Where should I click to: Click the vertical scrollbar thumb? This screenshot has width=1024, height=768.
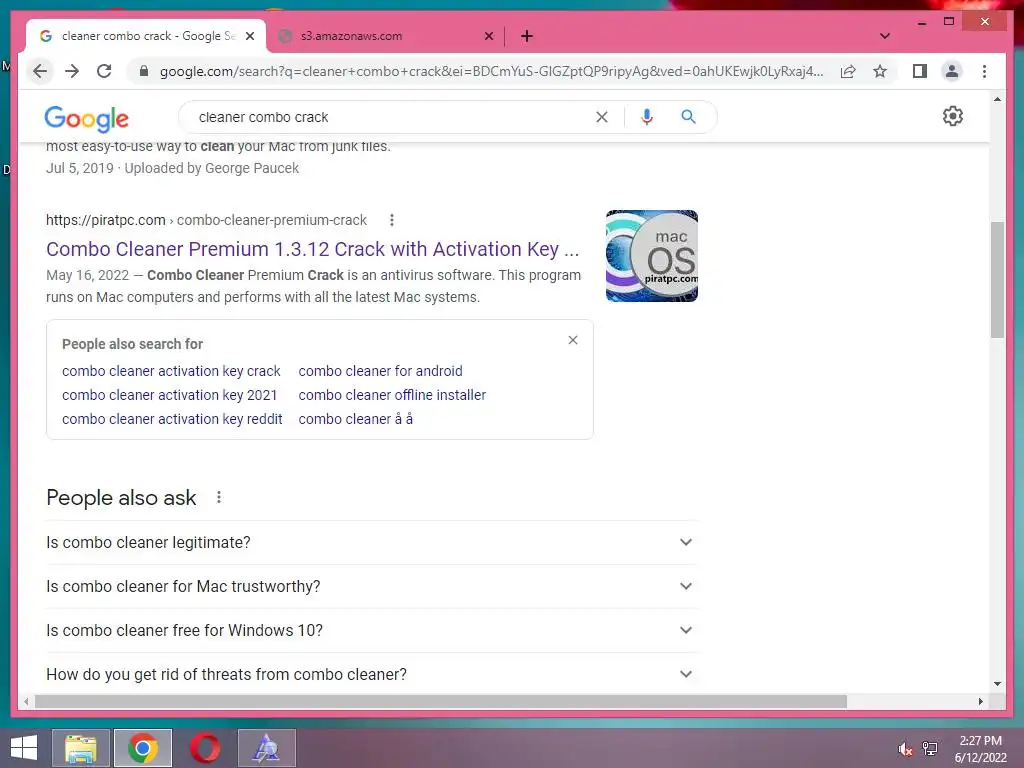point(997,280)
